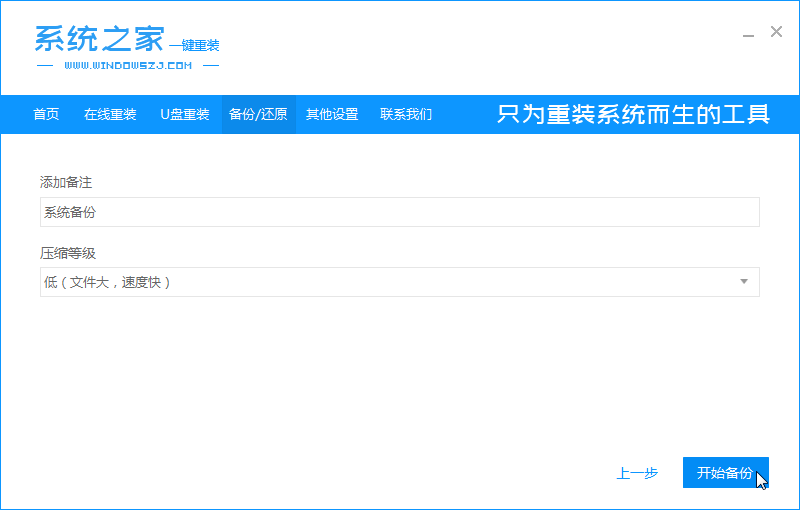
Task: Click the 压缩等级 label
Action: coord(68,253)
